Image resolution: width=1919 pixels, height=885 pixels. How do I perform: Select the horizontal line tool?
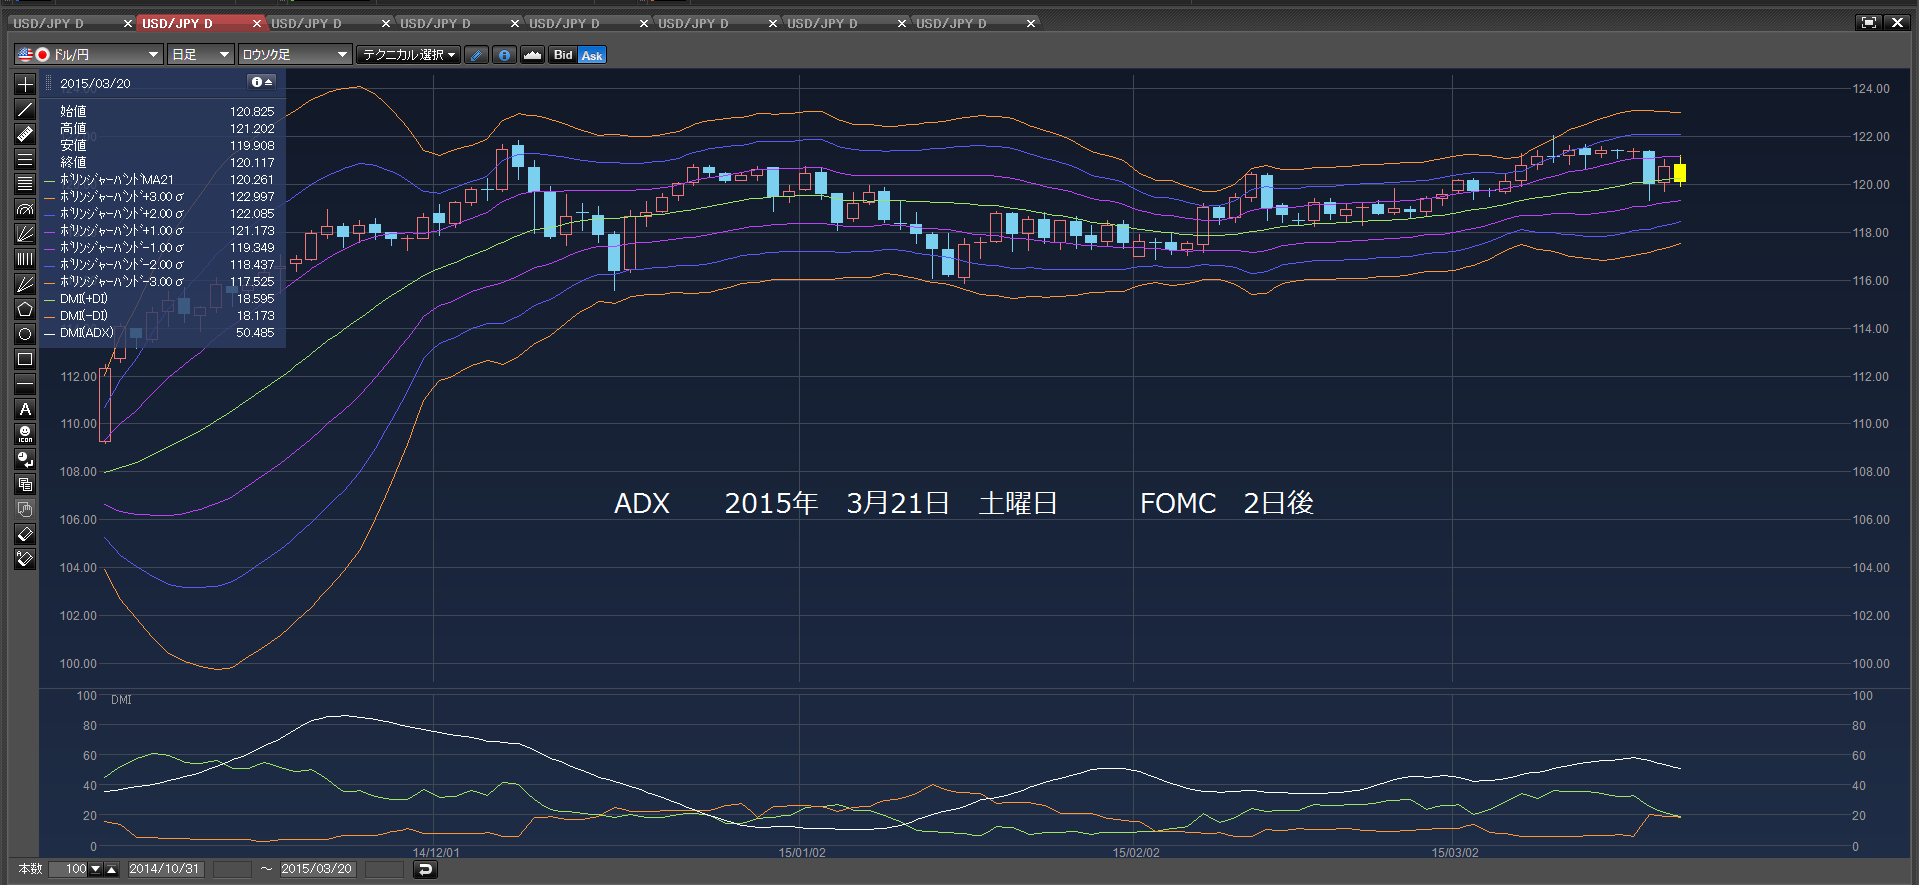[25, 384]
